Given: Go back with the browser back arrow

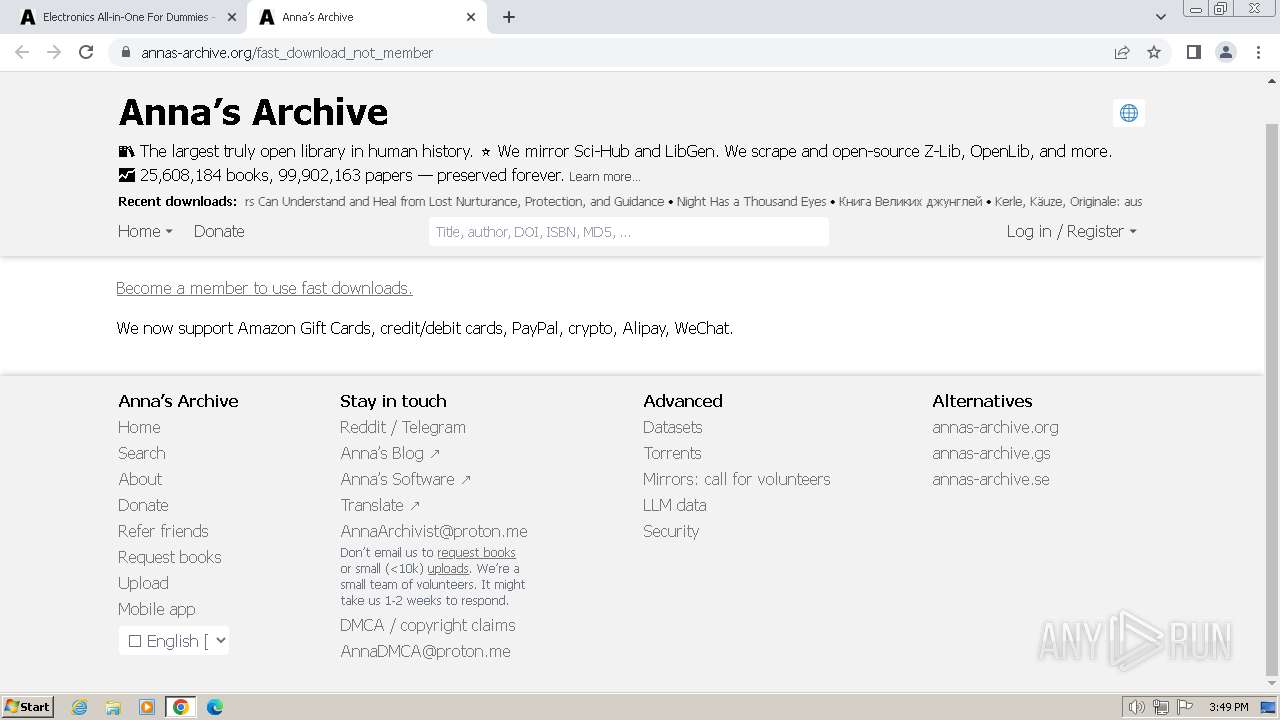Looking at the screenshot, I should pos(22,52).
